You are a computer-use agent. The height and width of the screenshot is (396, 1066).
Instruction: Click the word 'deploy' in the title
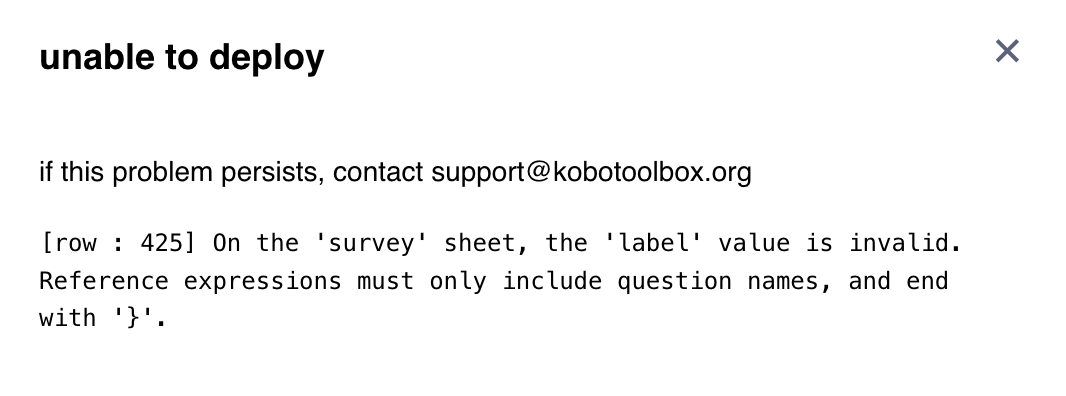[x=266, y=59]
